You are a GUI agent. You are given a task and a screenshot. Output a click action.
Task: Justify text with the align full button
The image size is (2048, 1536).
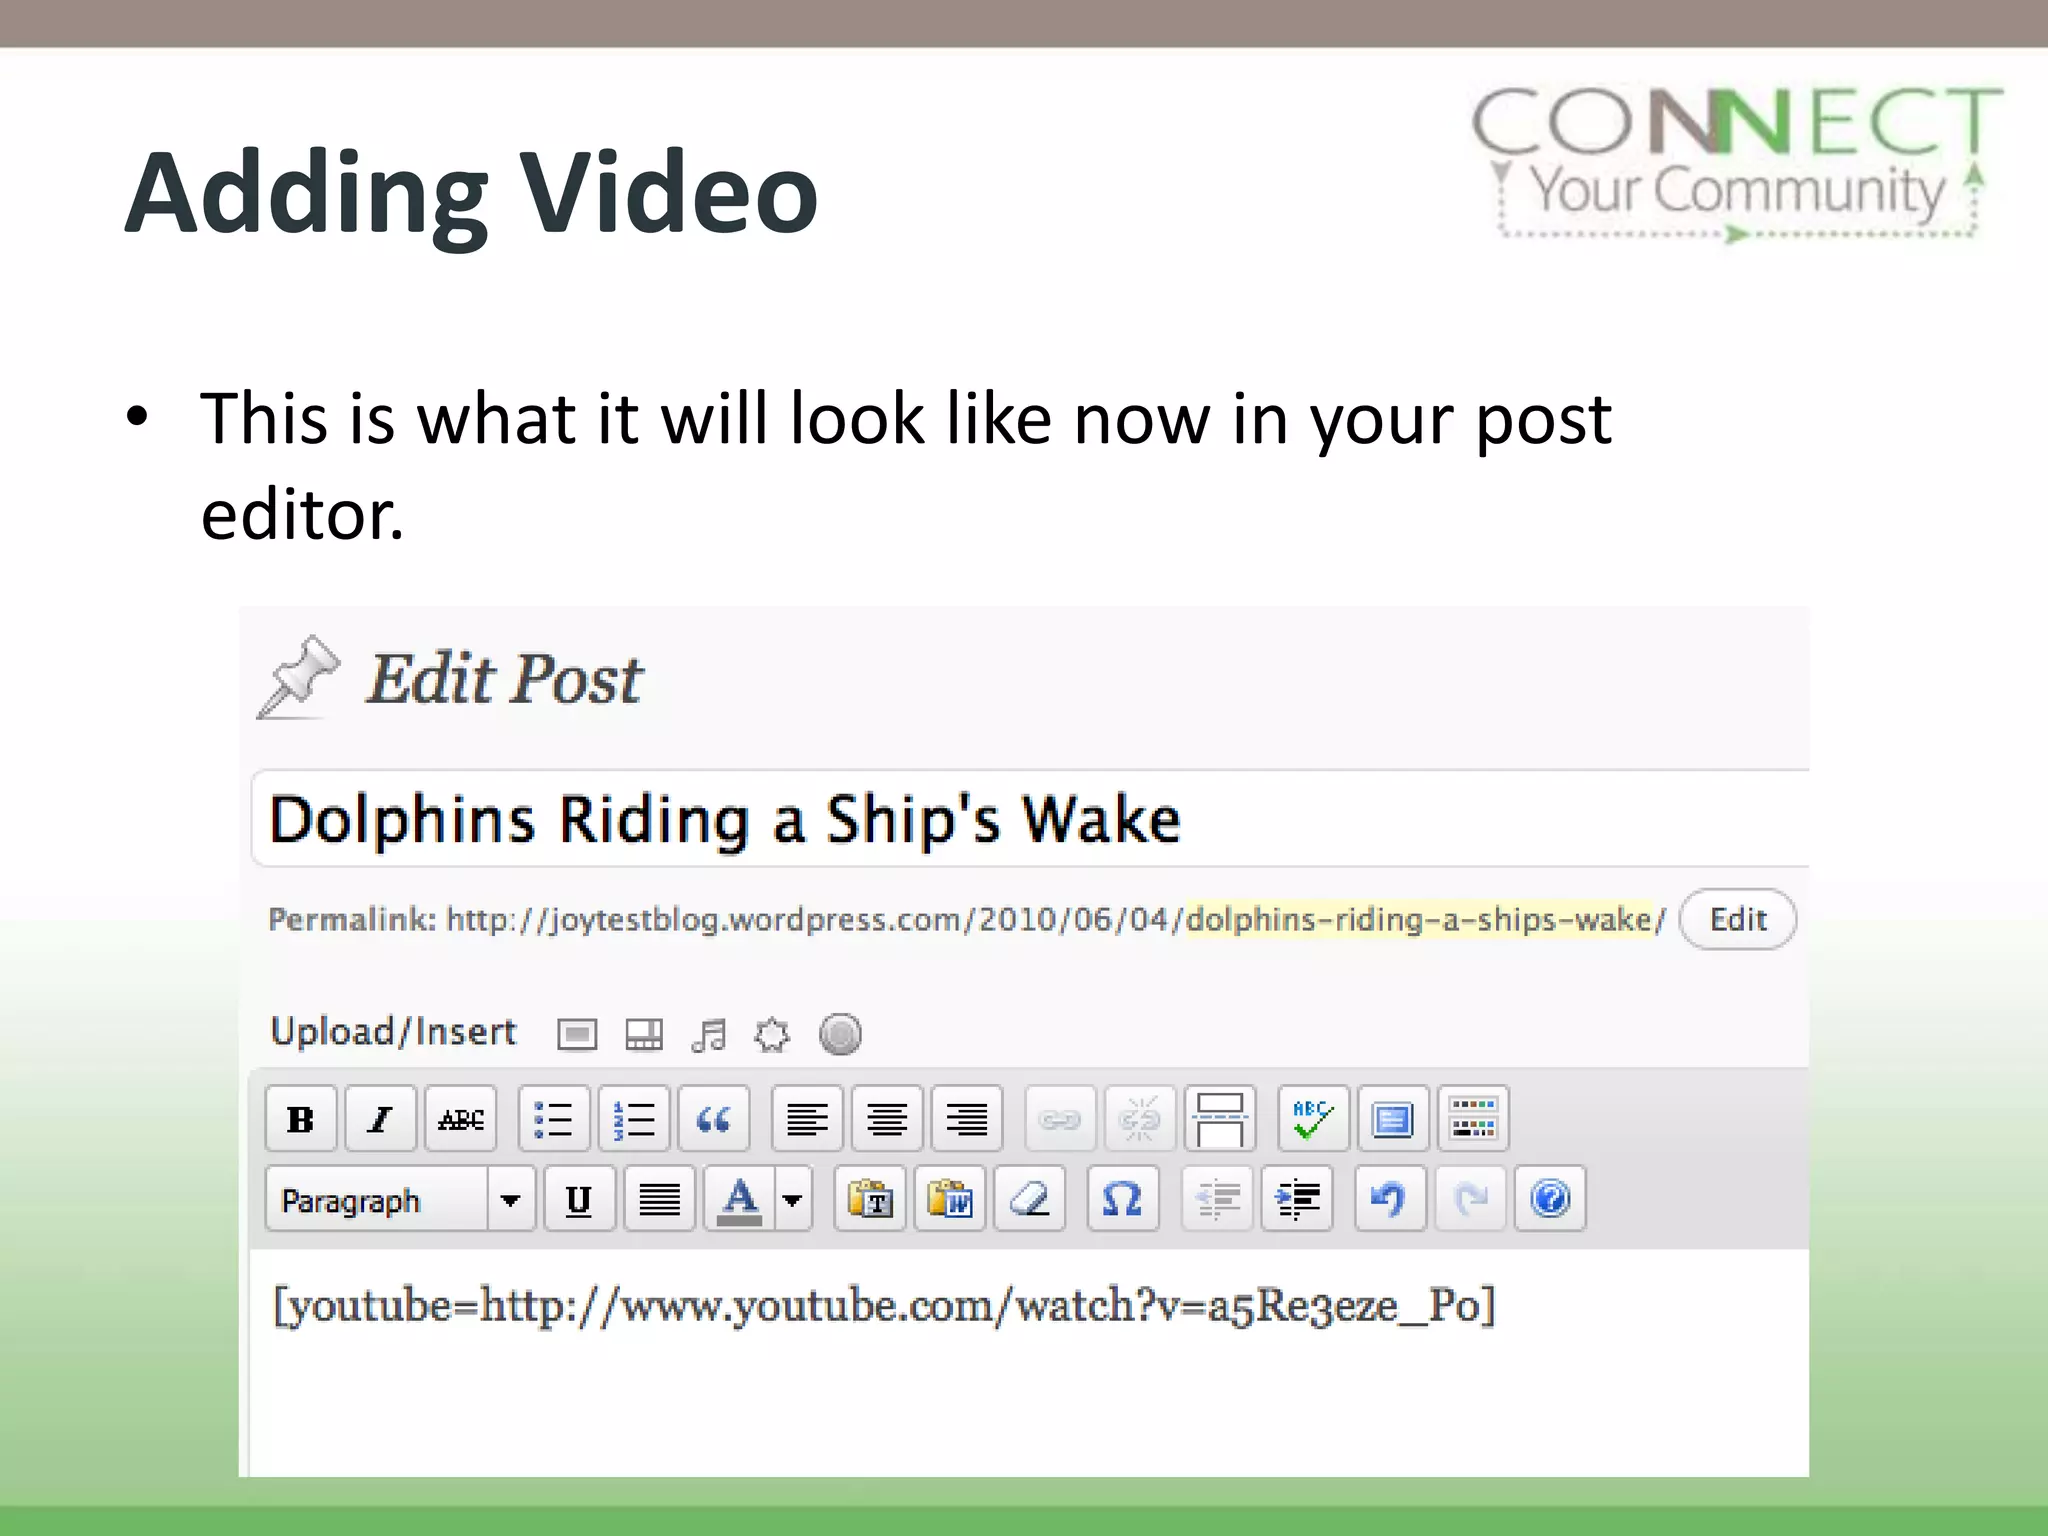[659, 1199]
